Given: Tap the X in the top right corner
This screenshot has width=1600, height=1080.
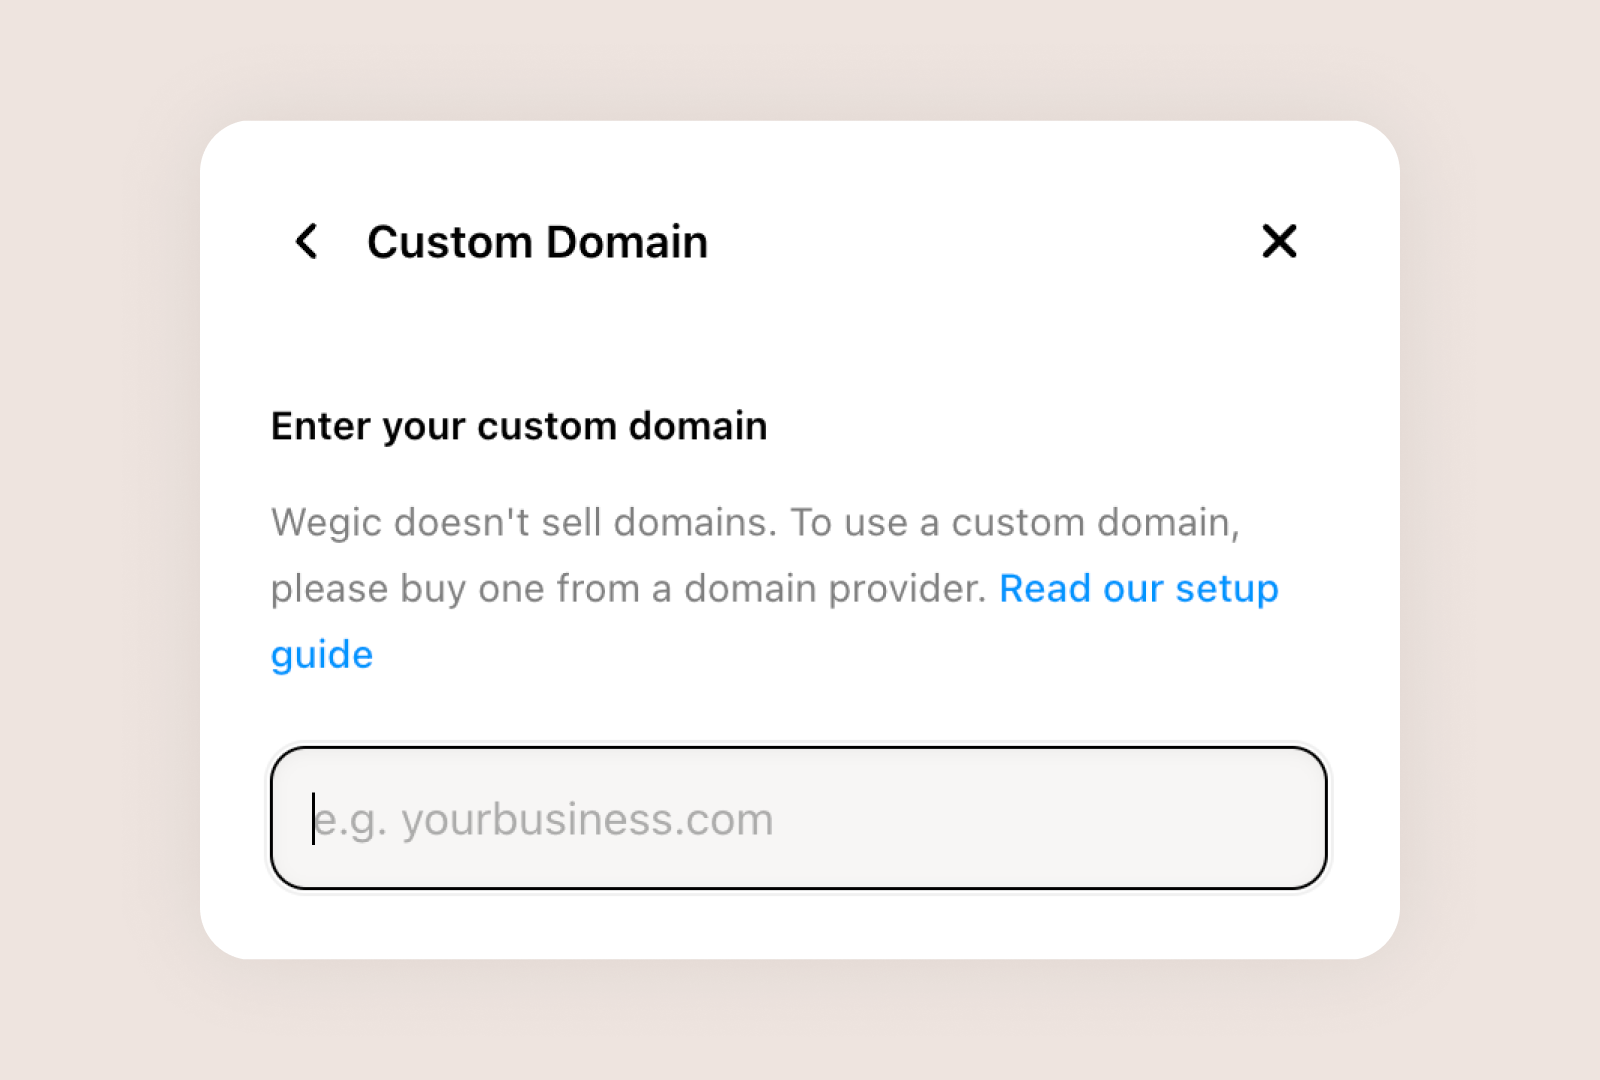Looking at the screenshot, I should [x=1279, y=241].
